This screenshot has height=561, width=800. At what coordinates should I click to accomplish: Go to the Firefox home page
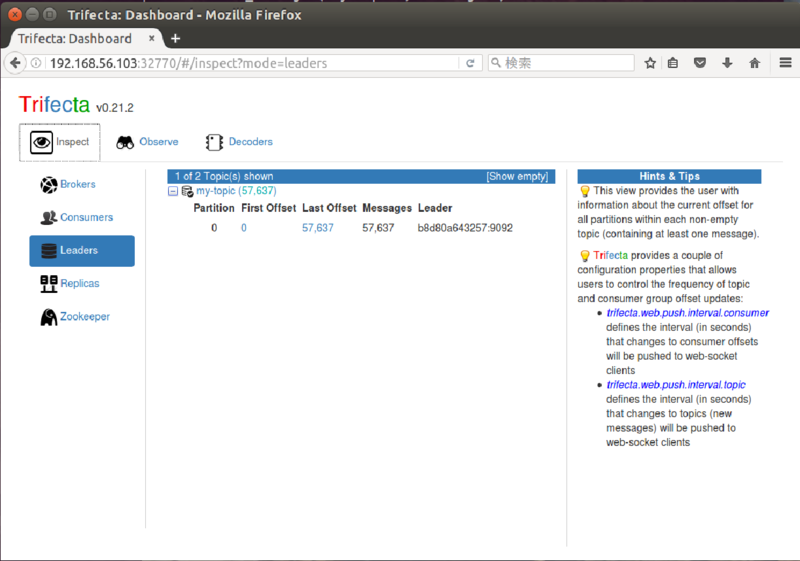(x=754, y=63)
